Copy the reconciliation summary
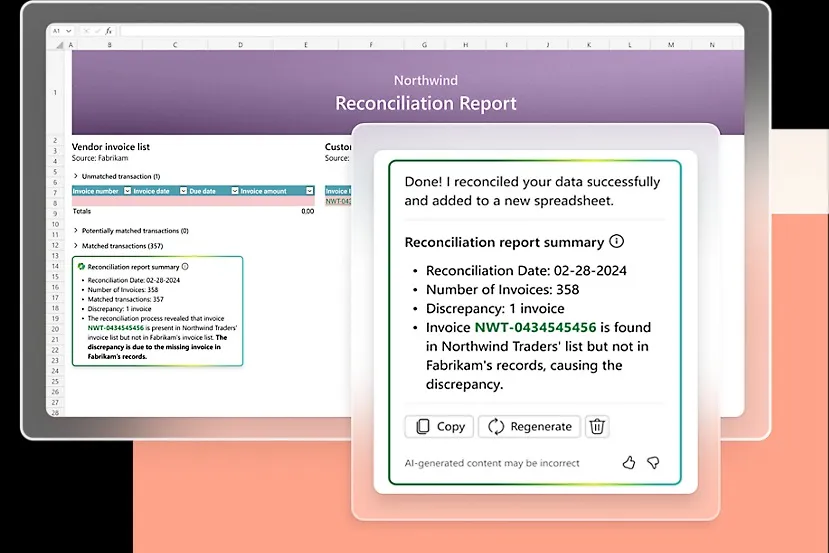The width and height of the screenshot is (829, 553). coord(440,426)
